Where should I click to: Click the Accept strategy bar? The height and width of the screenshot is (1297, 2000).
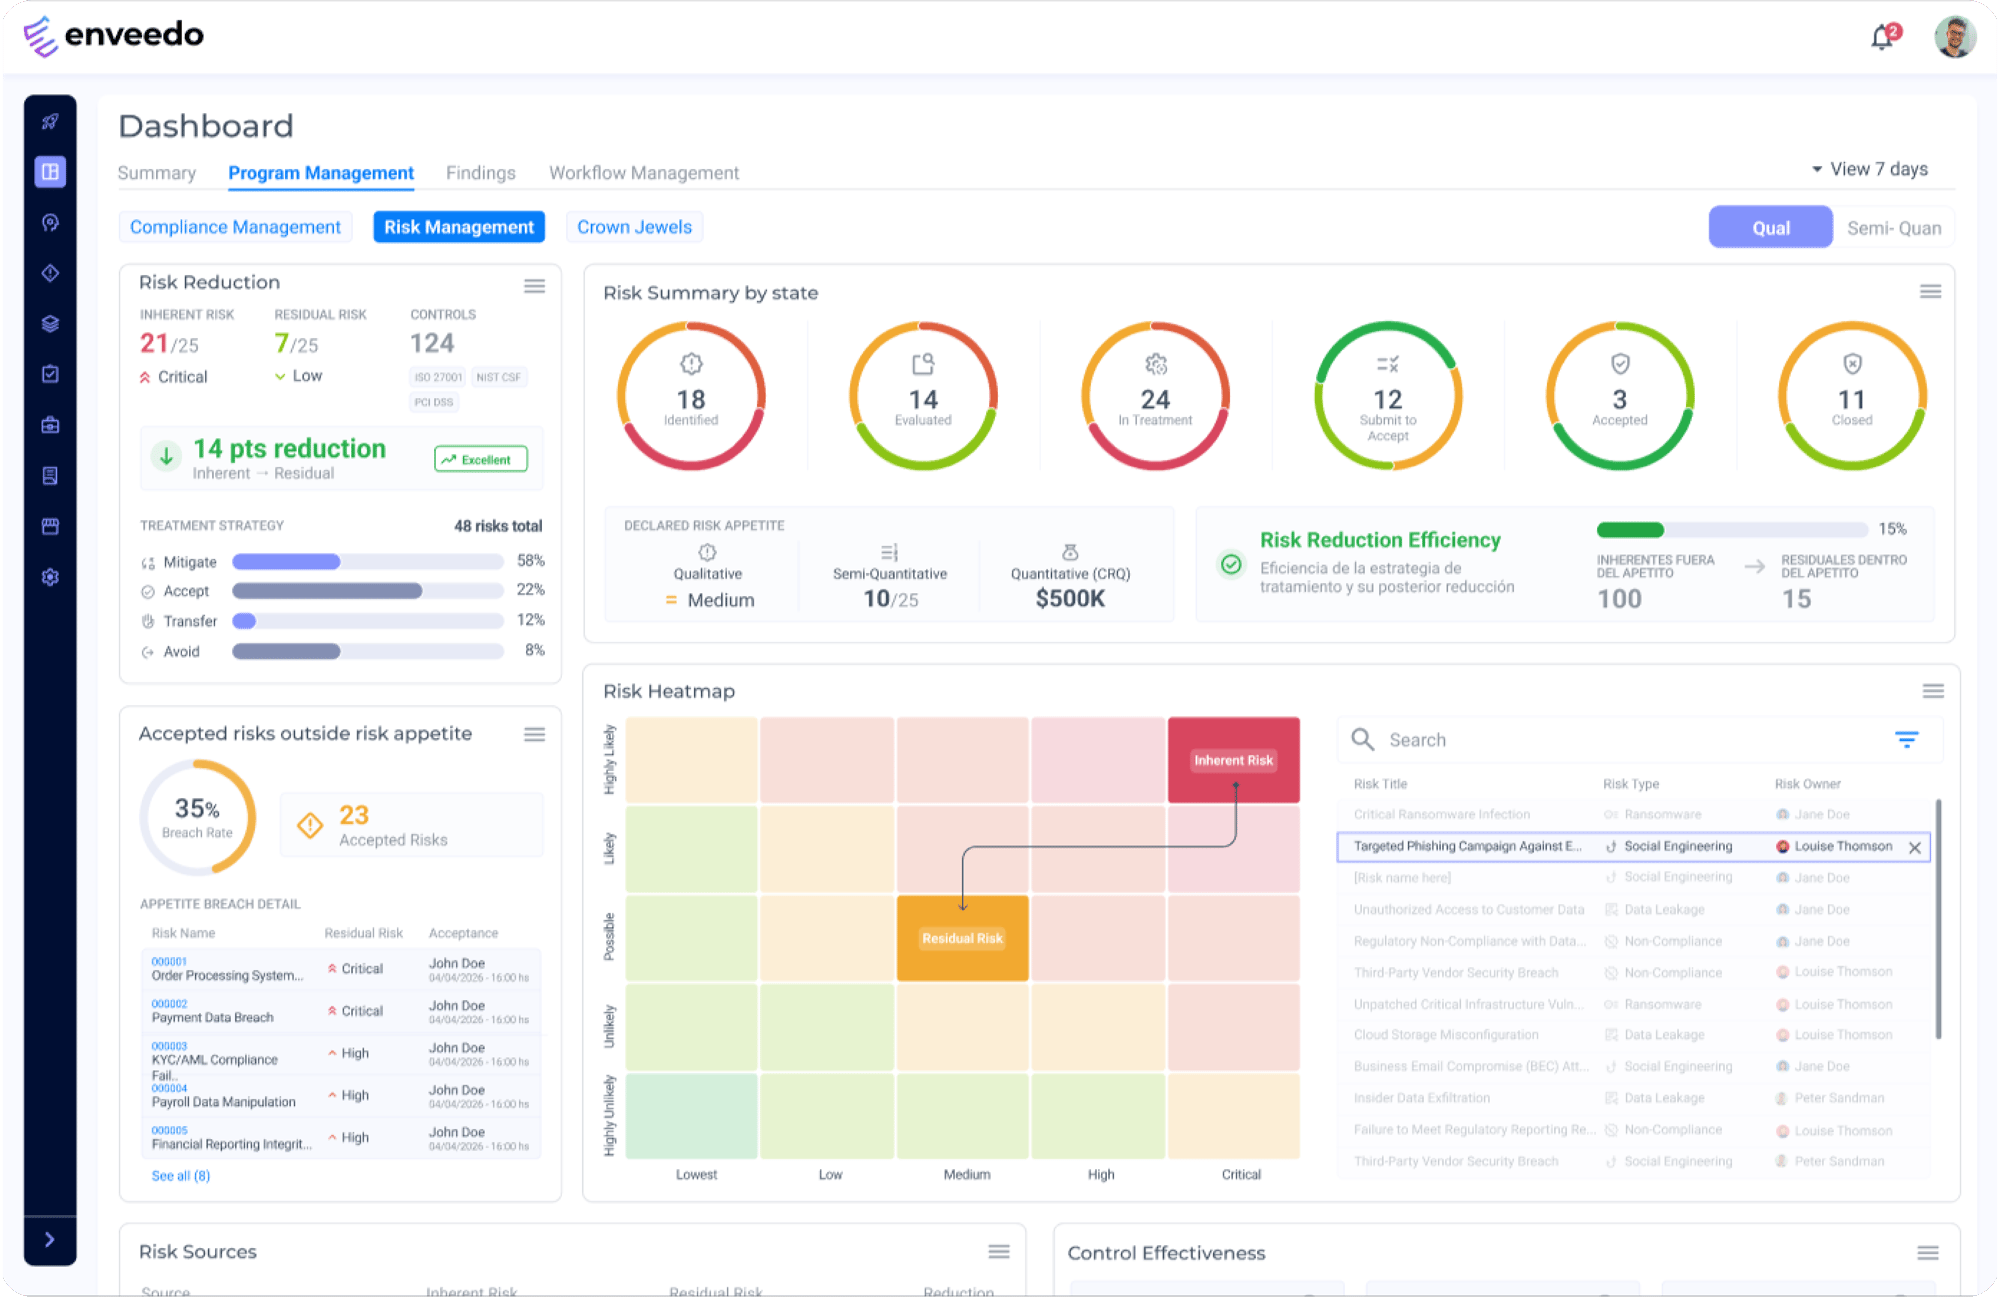tap(367, 591)
